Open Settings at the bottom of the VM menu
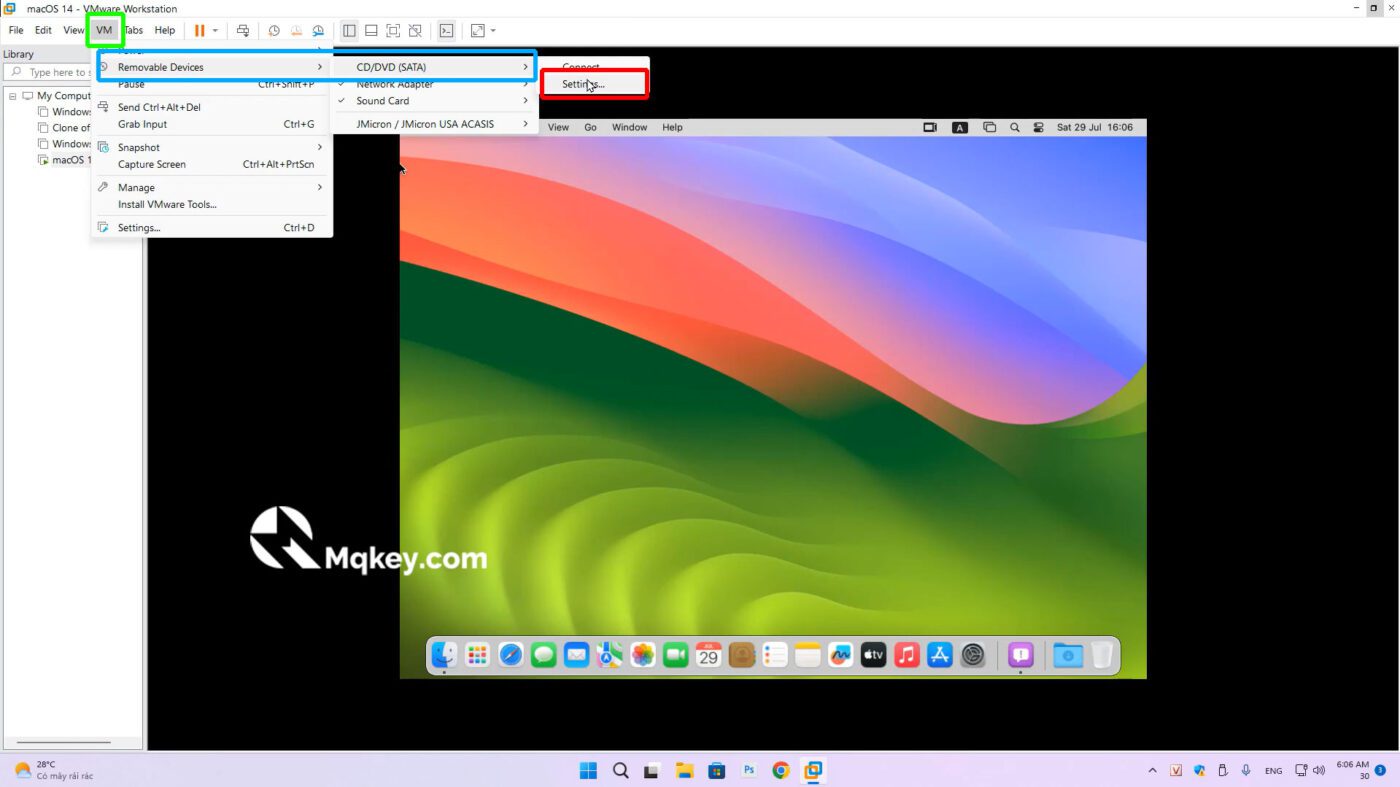This screenshot has height=787, width=1400. click(211, 228)
